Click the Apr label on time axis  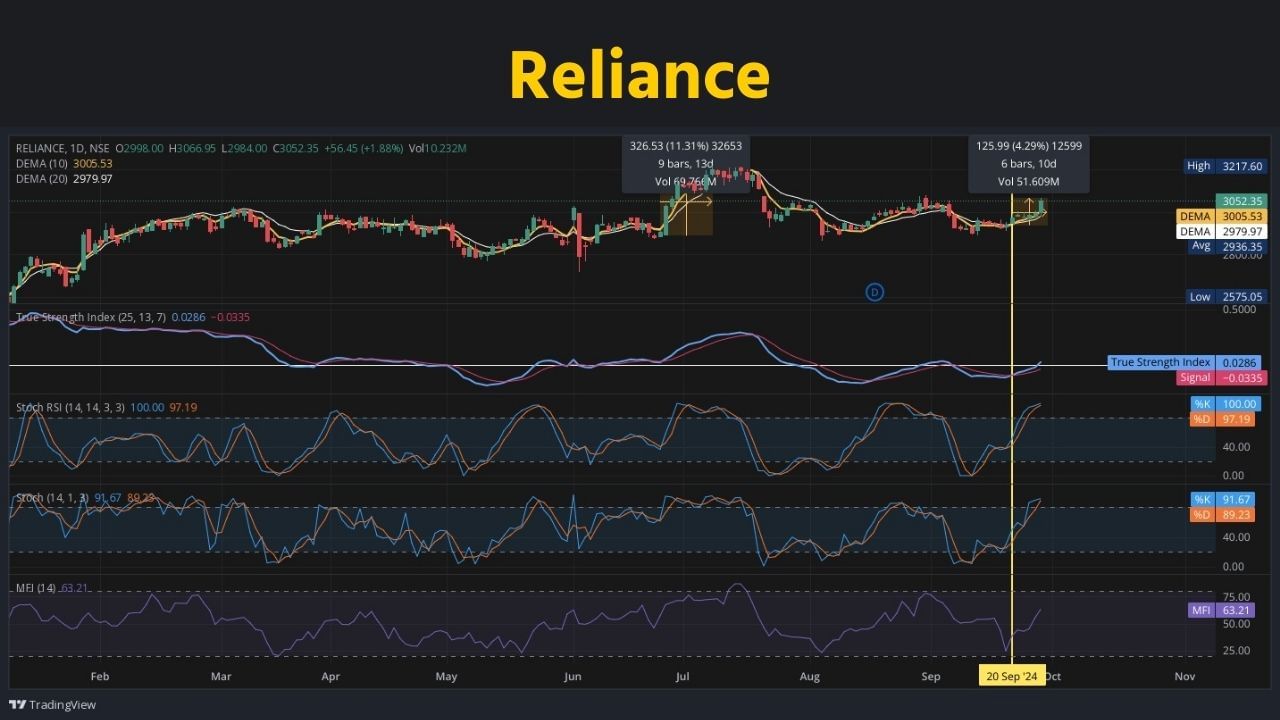click(x=331, y=677)
